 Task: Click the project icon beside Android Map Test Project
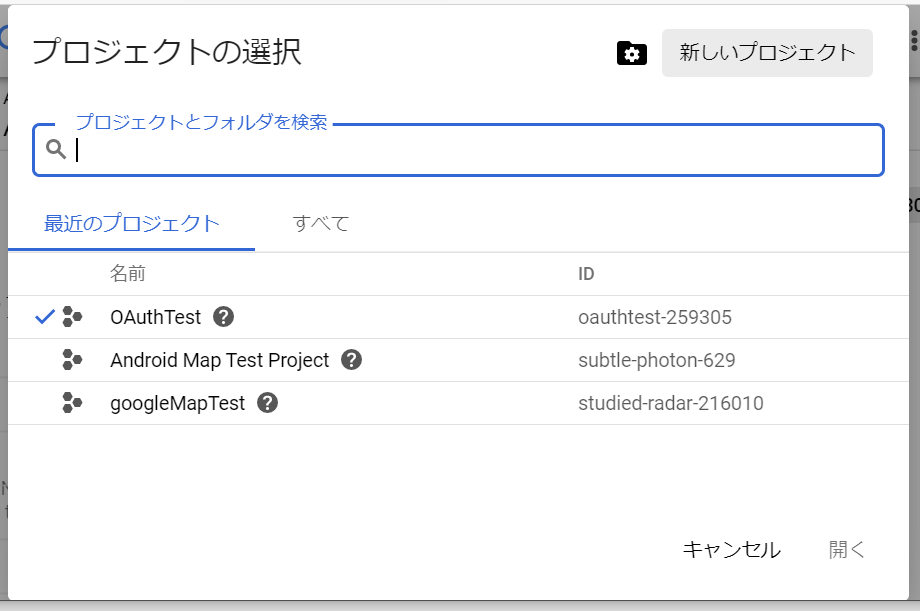[72, 360]
